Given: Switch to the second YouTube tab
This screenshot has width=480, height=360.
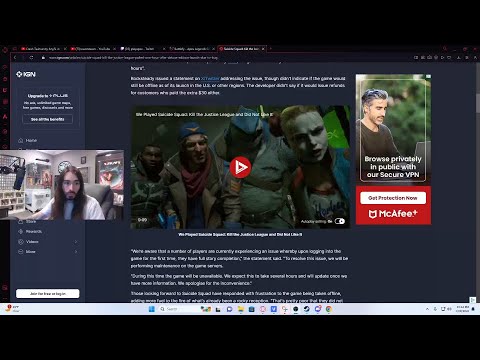Looking at the screenshot, I should click(x=93, y=49).
